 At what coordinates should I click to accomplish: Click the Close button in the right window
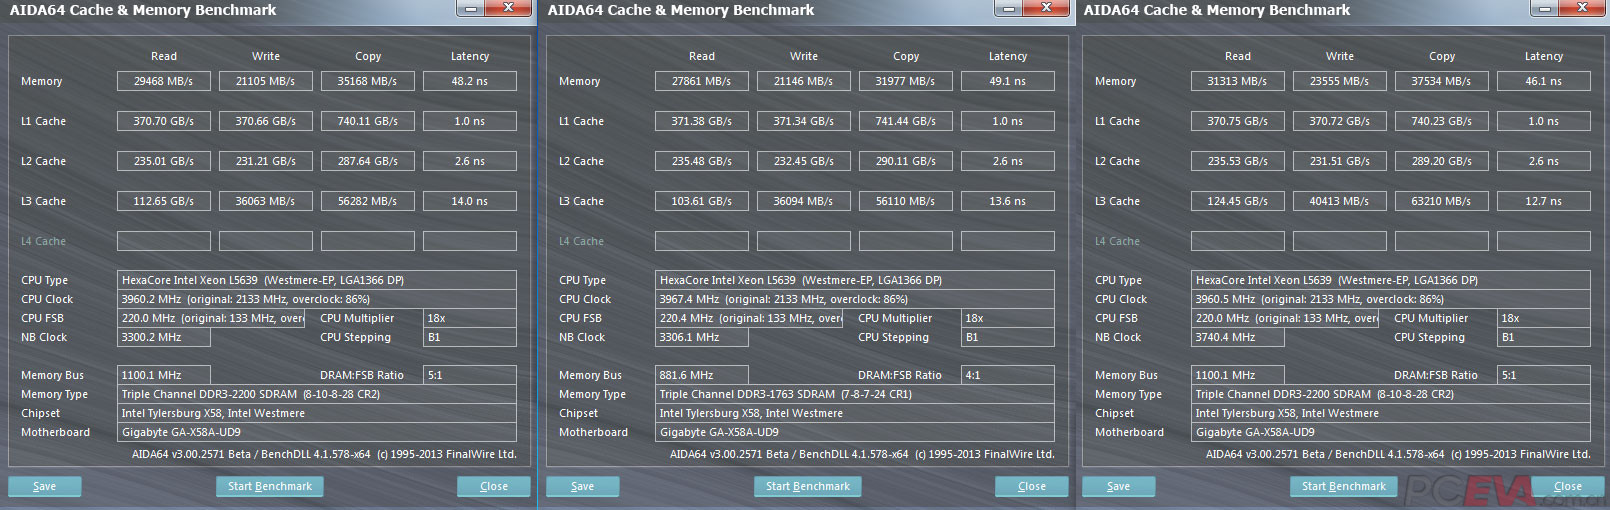pyautogui.click(x=1568, y=486)
